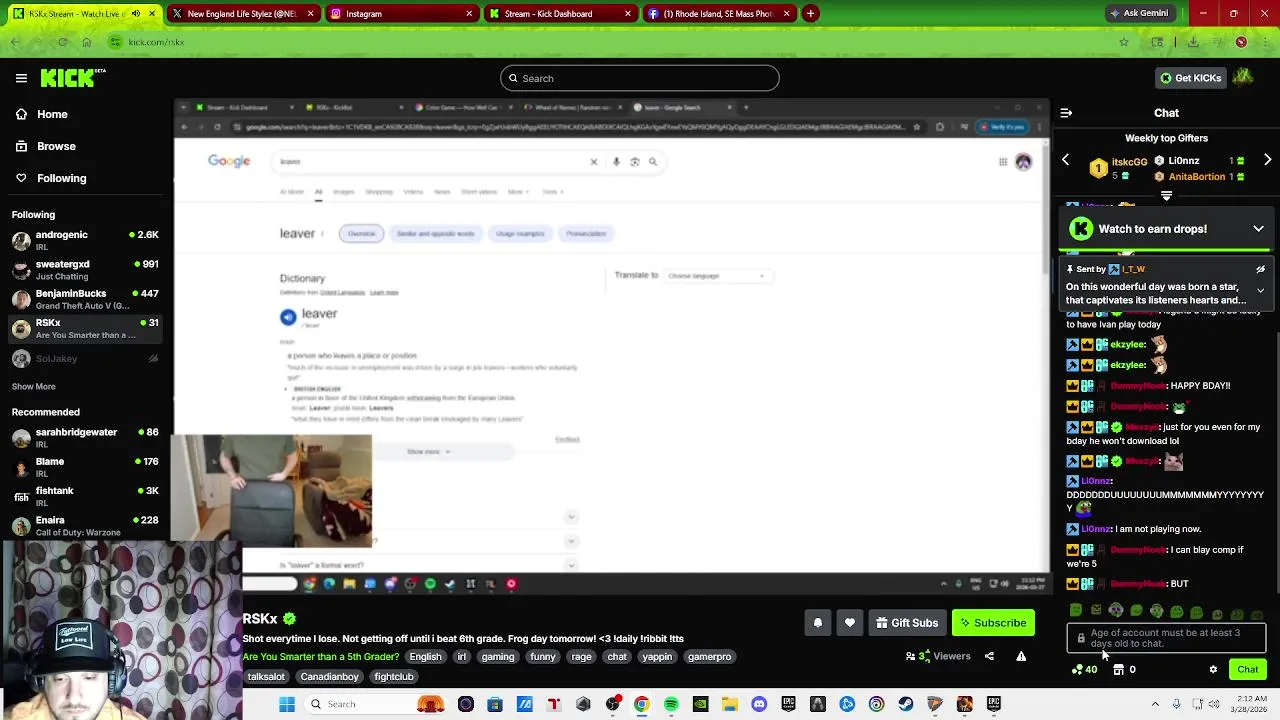
Task: Open Steam from the taskbar
Action: pos(906,704)
